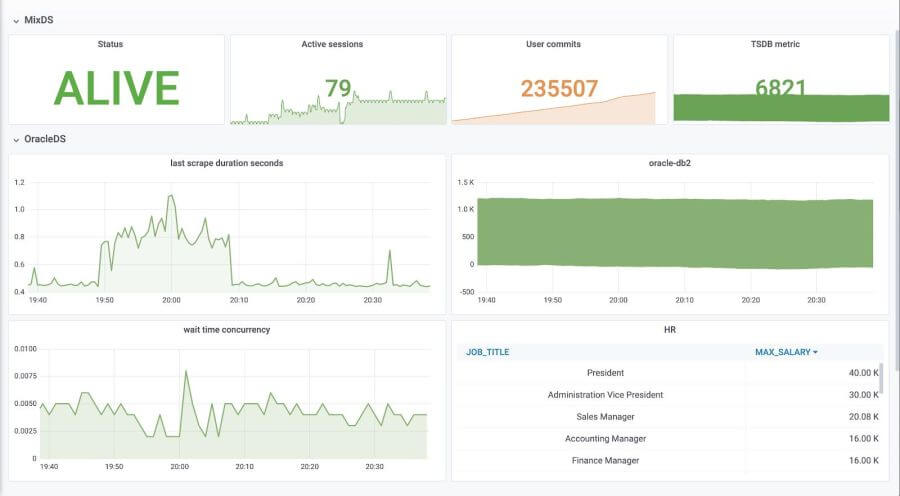Click the MixDS row title

(38, 20)
